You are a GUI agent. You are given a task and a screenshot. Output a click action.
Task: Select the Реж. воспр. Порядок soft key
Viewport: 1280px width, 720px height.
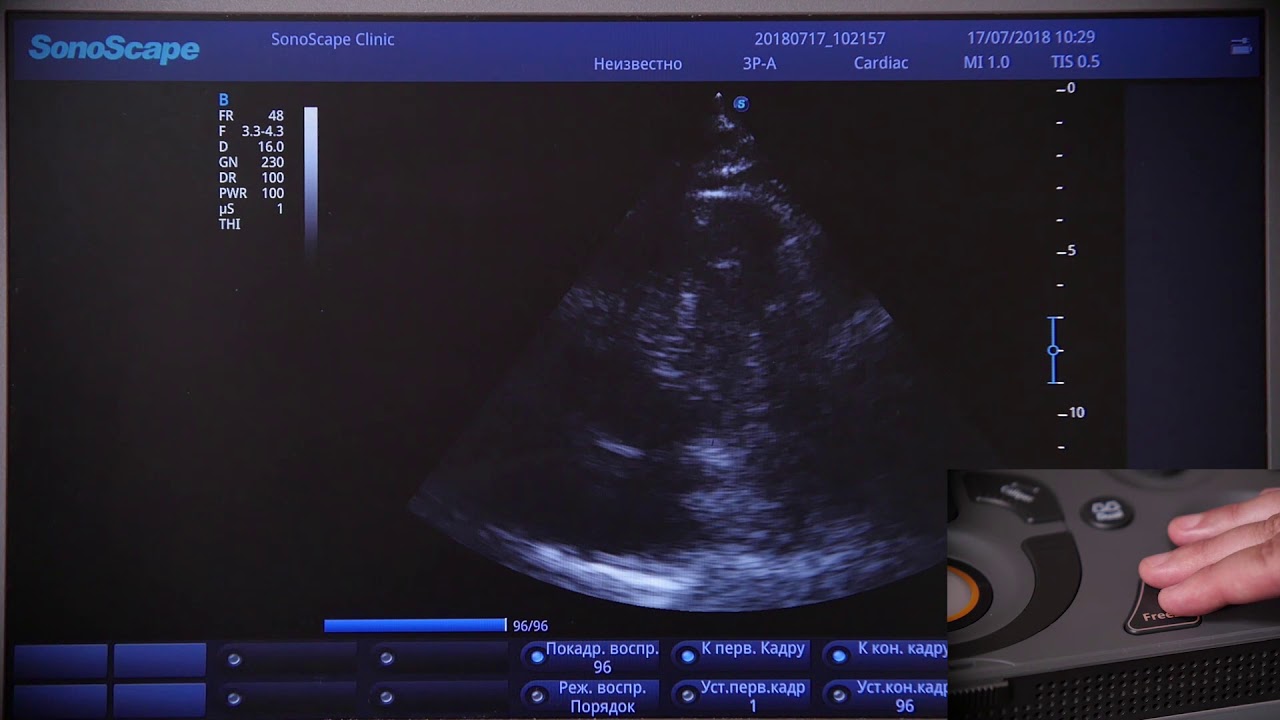coord(593,697)
